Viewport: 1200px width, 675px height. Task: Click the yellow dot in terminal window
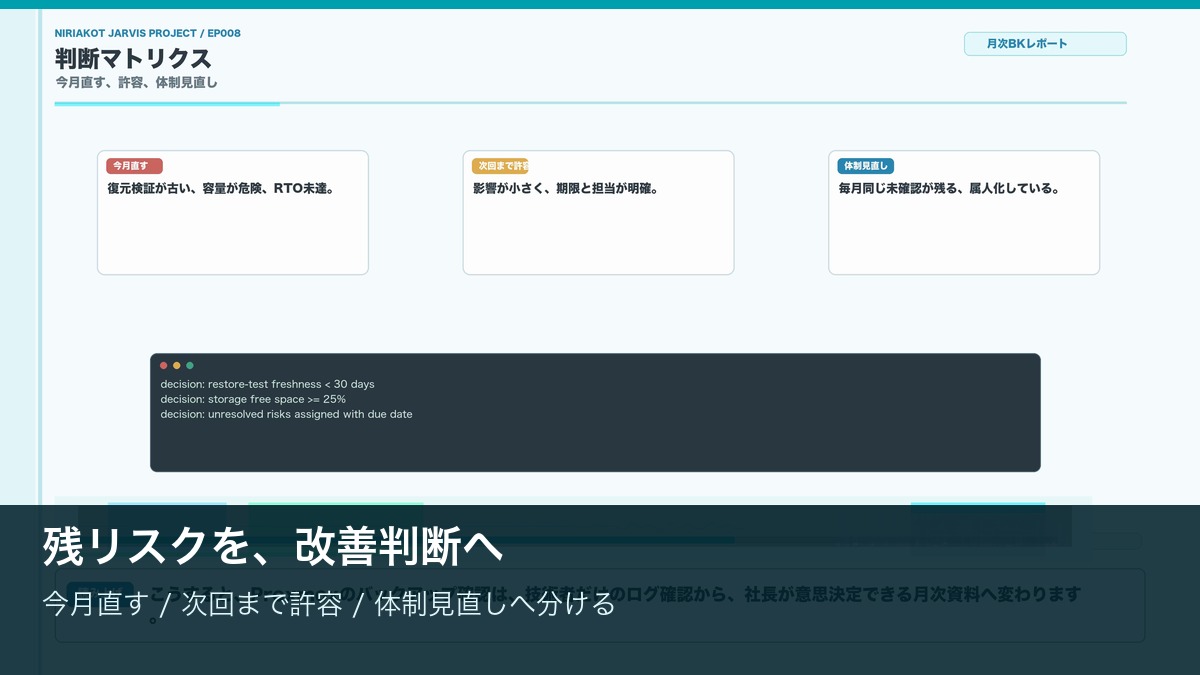(177, 366)
